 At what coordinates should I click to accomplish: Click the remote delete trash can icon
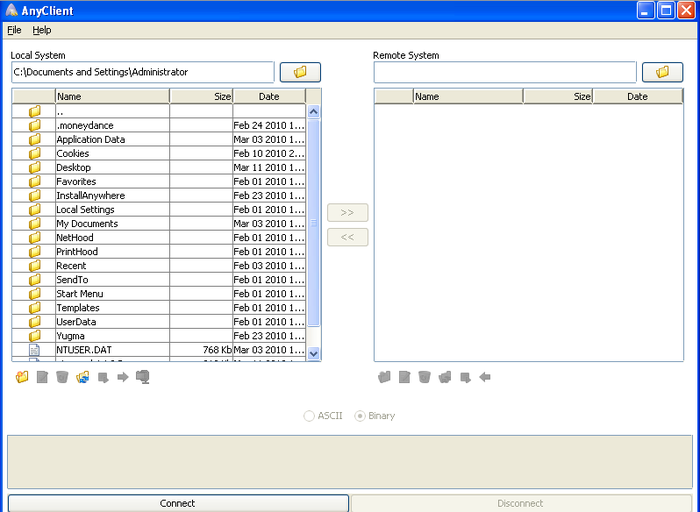tap(425, 377)
